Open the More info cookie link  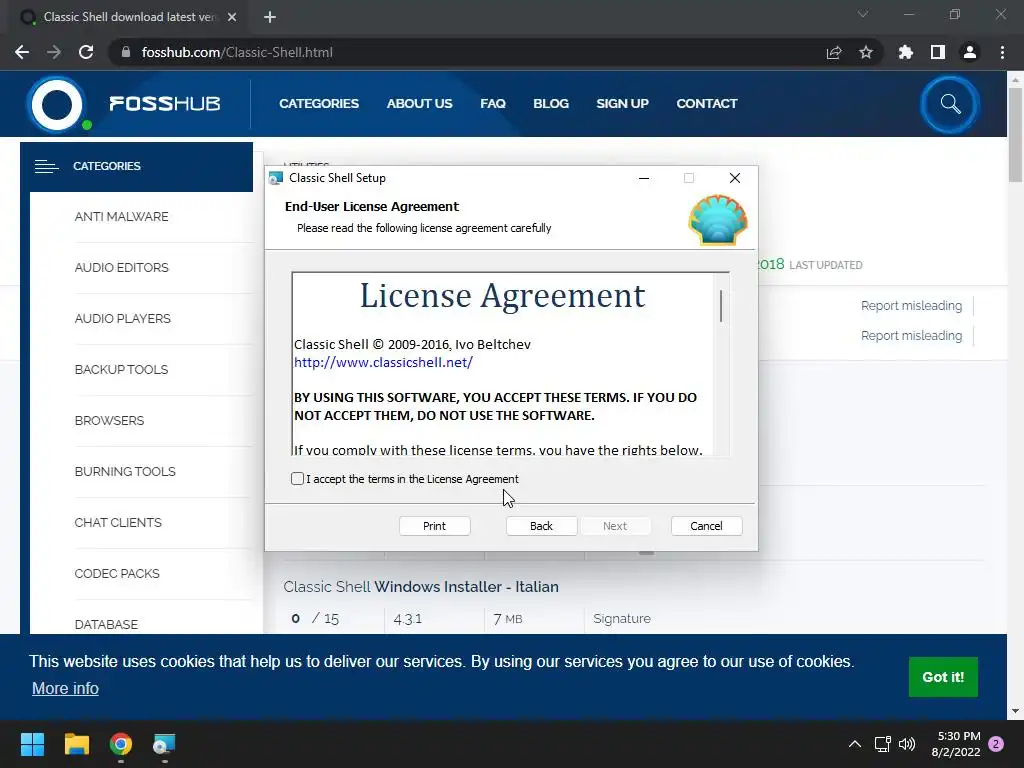point(65,688)
